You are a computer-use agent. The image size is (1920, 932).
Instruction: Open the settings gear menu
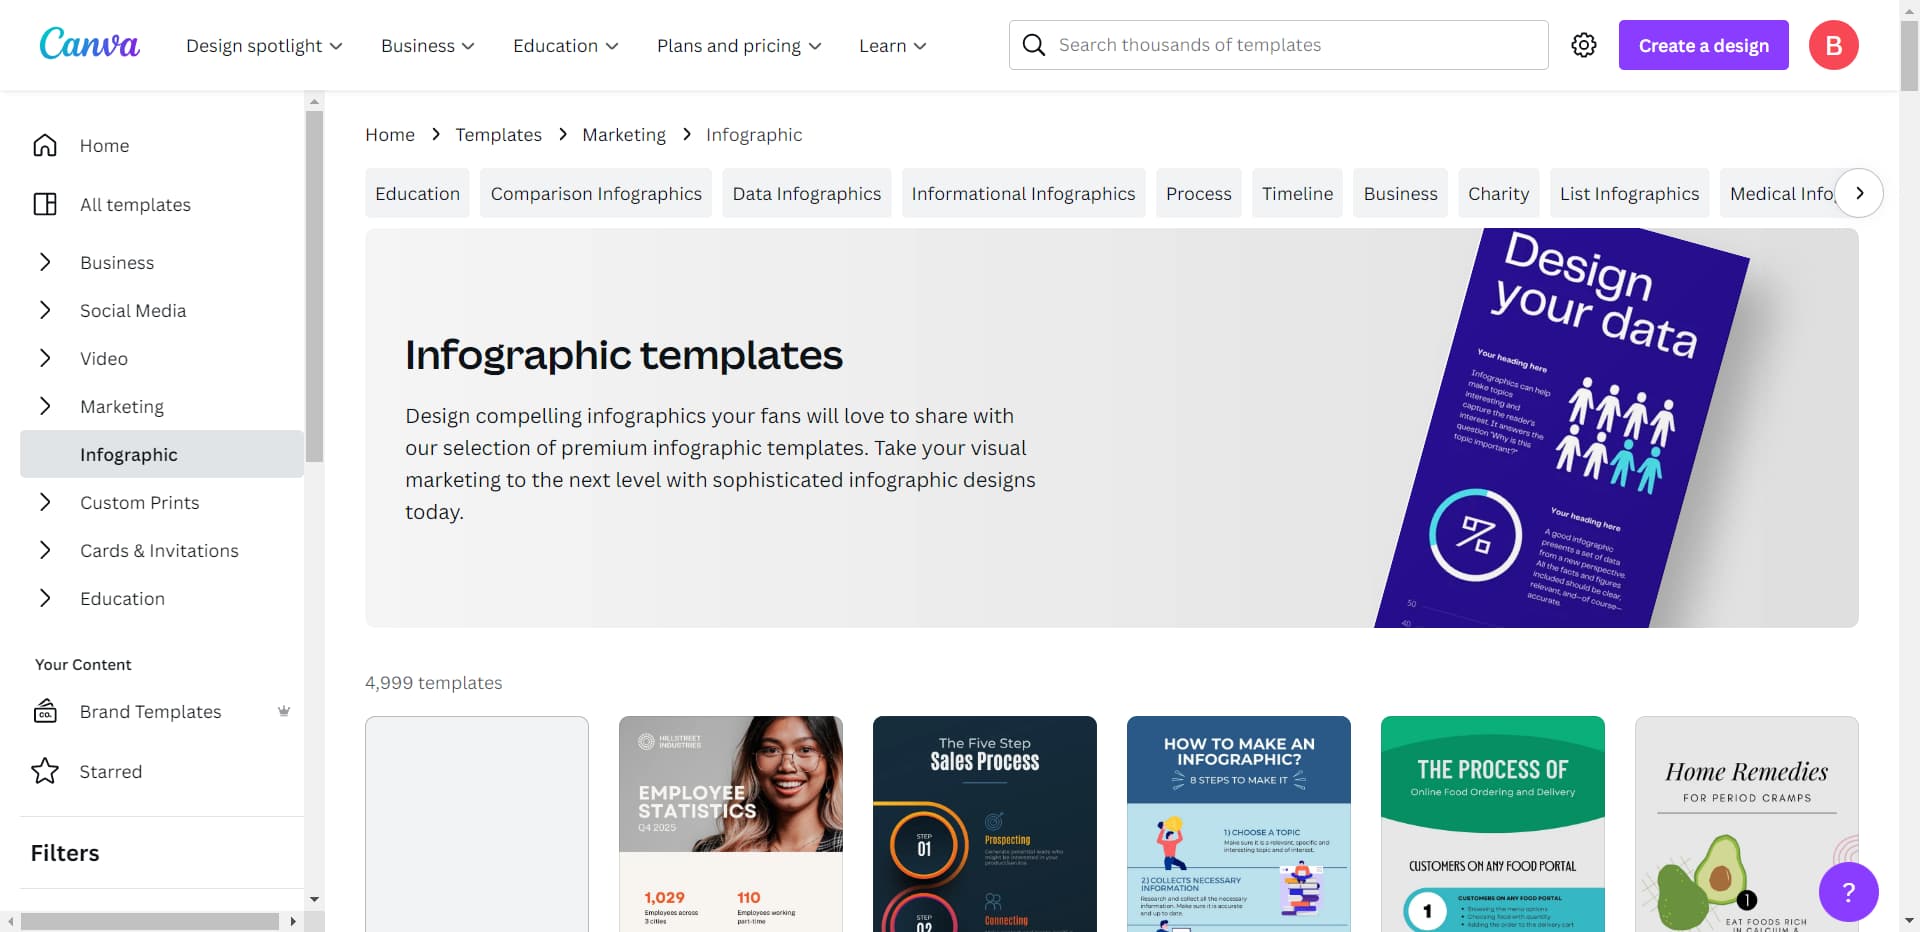coord(1583,45)
